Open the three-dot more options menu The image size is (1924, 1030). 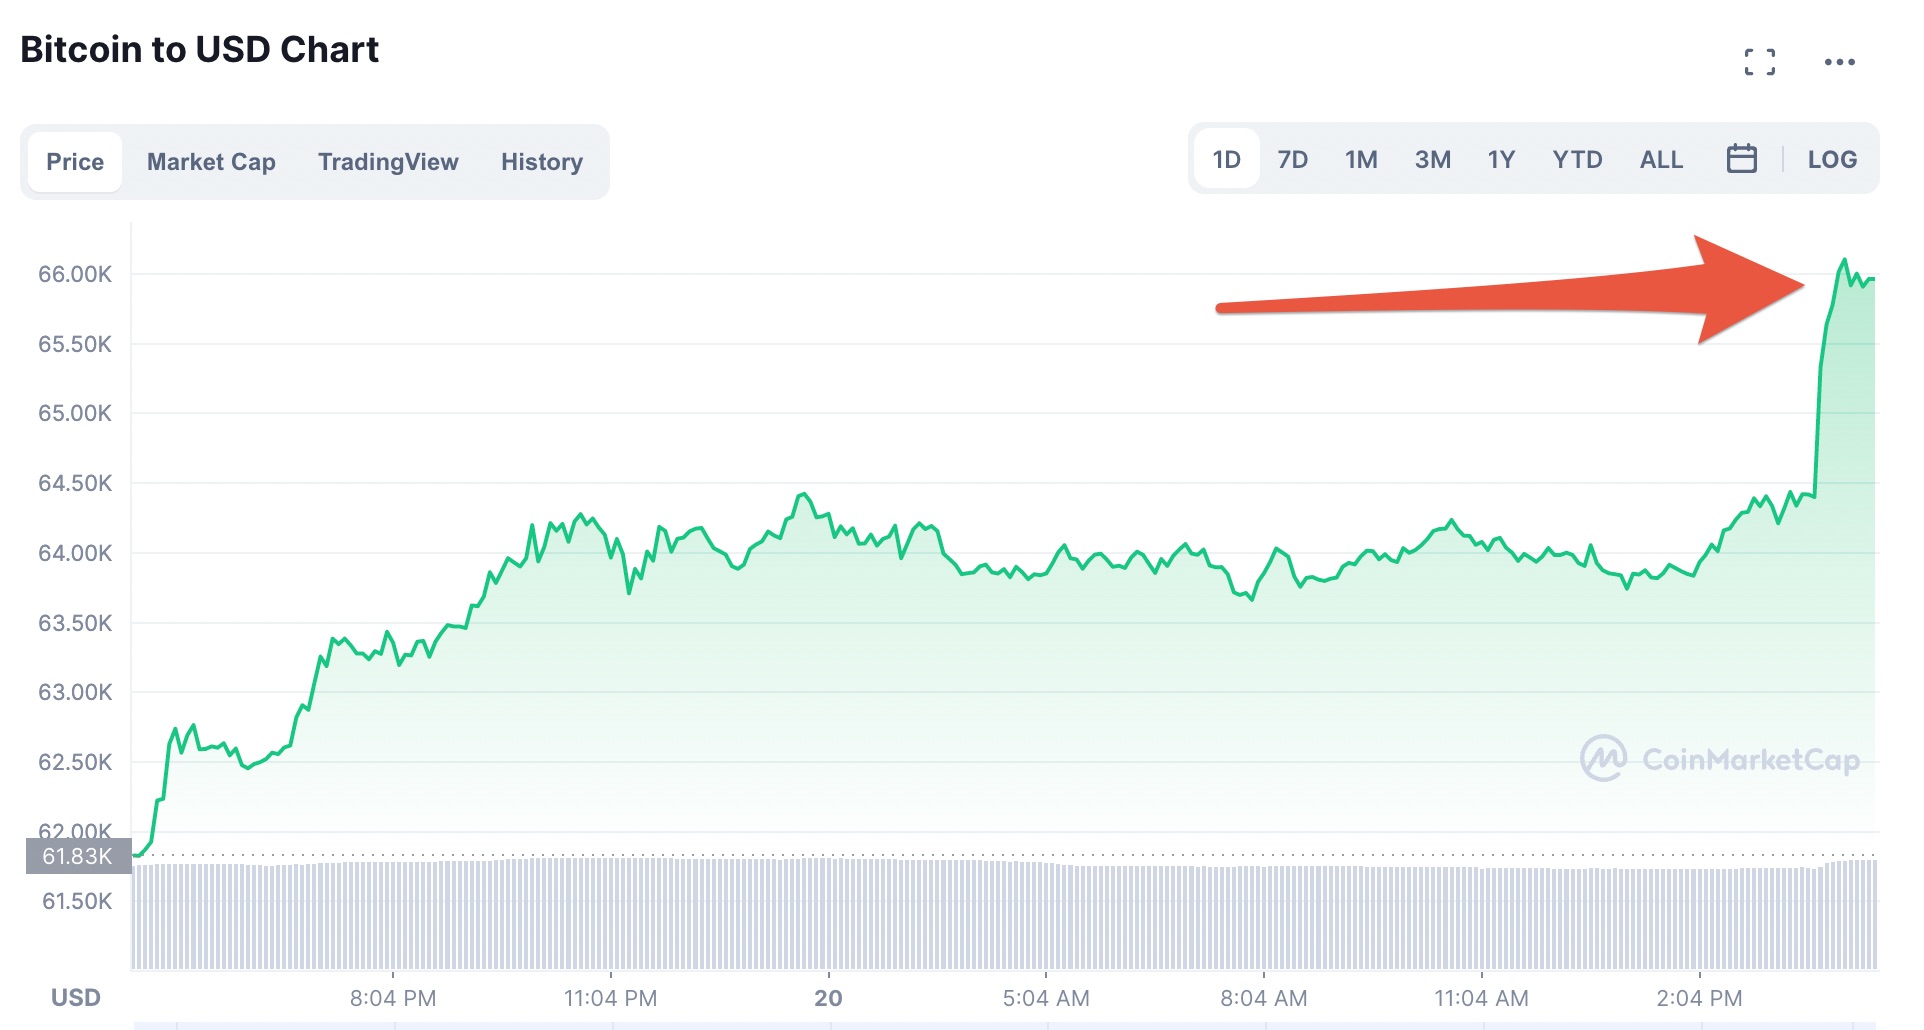coord(1839,62)
